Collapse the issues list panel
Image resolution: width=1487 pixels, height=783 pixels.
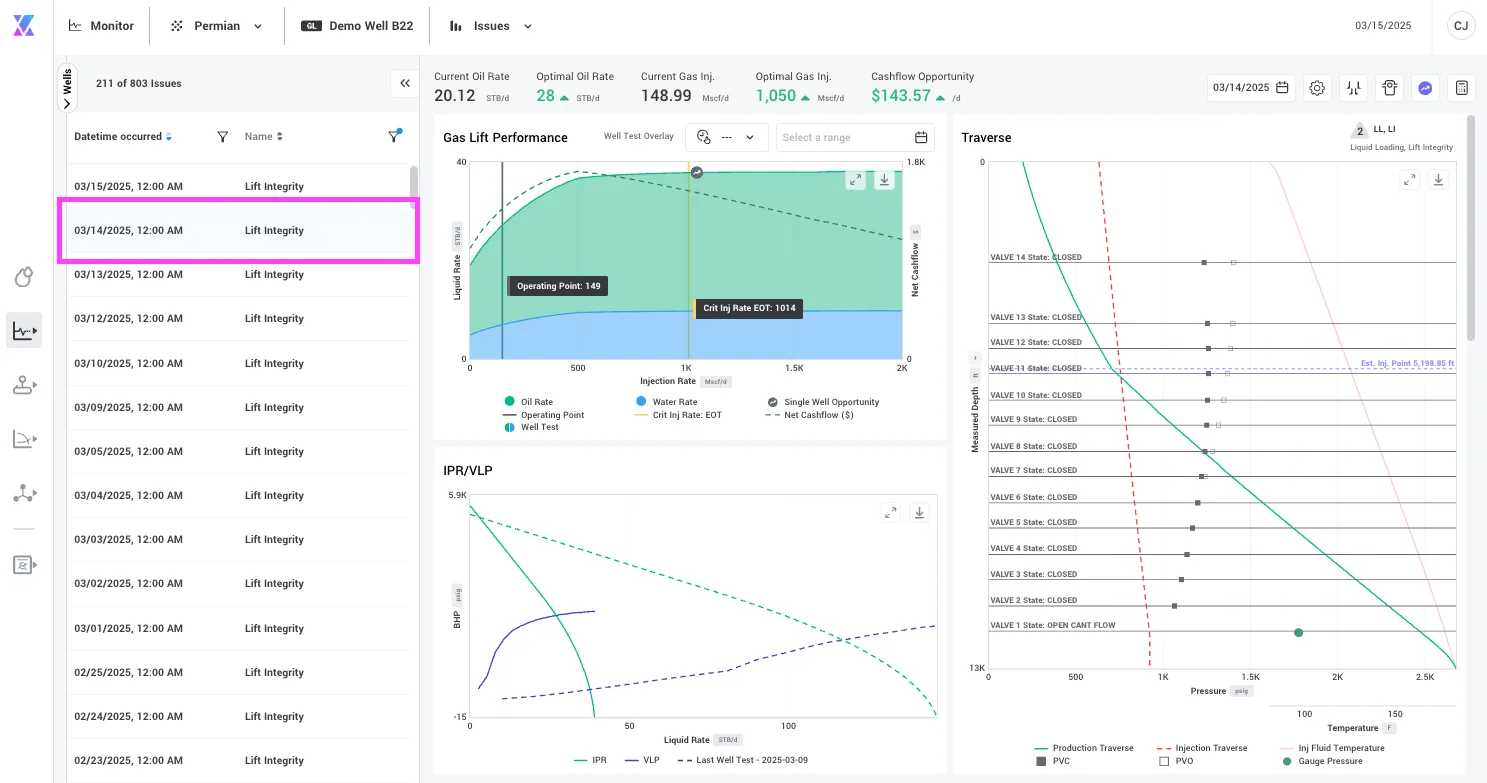405,83
